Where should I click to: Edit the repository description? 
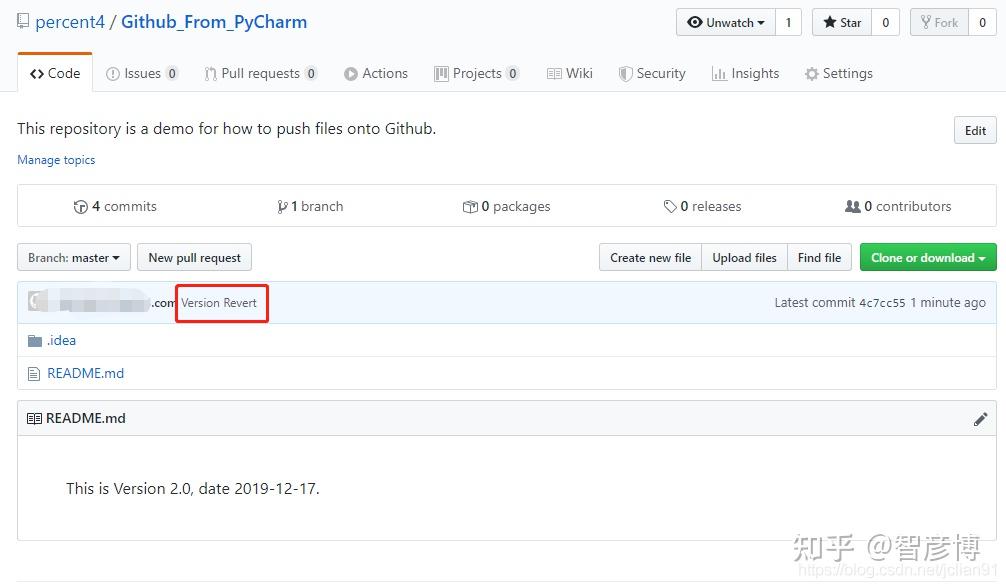pos(975,130)
